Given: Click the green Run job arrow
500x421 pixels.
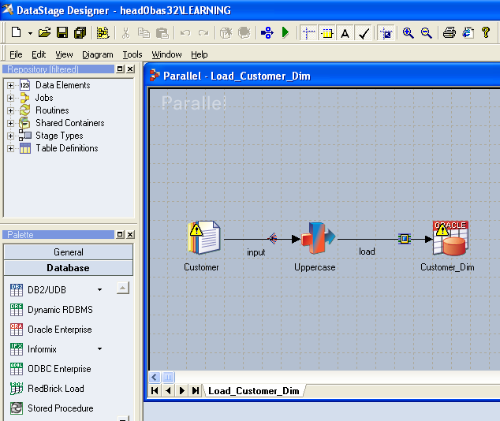Looking at the screenshot, I should click(x=285, y=33).
